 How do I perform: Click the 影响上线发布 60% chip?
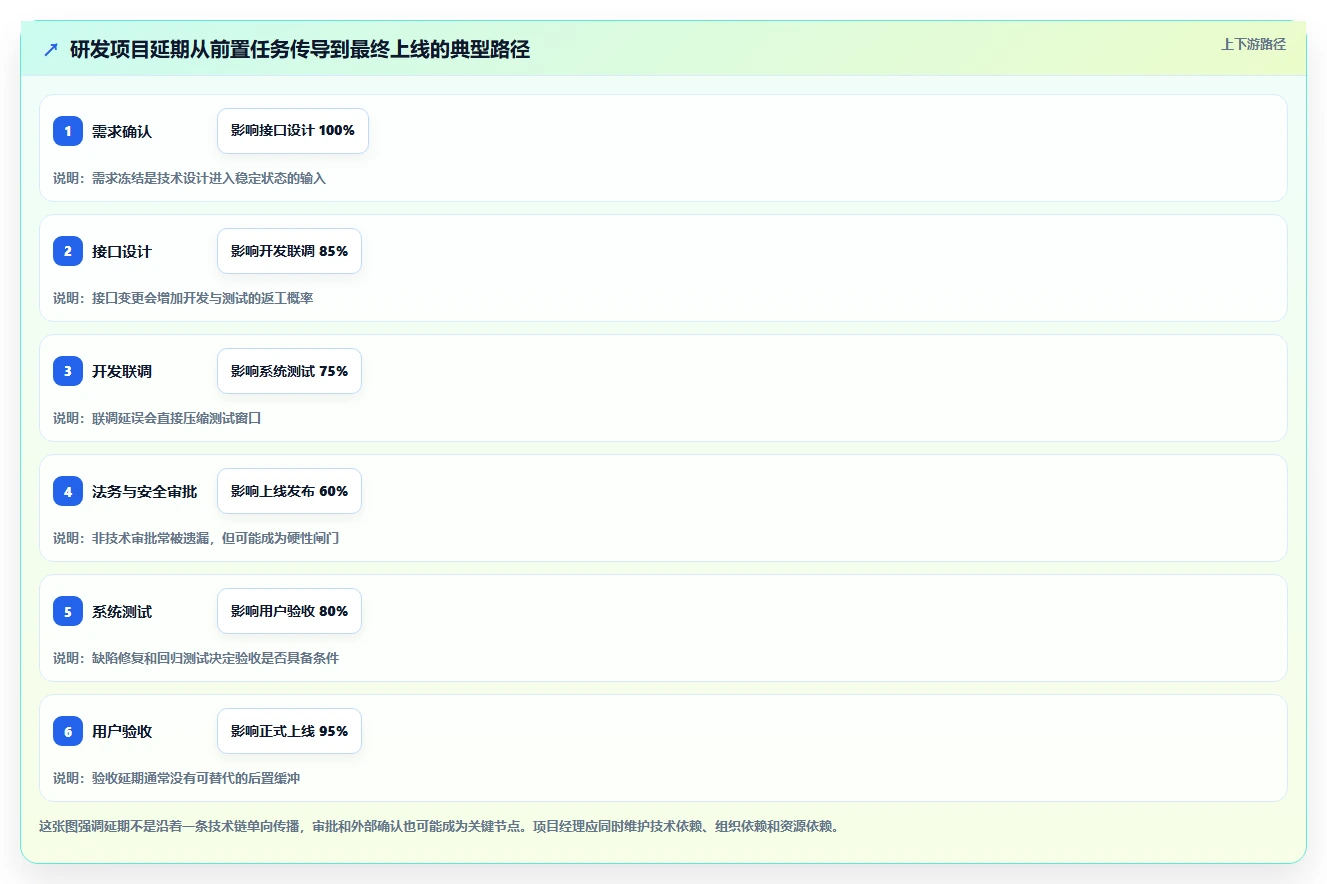289,491
